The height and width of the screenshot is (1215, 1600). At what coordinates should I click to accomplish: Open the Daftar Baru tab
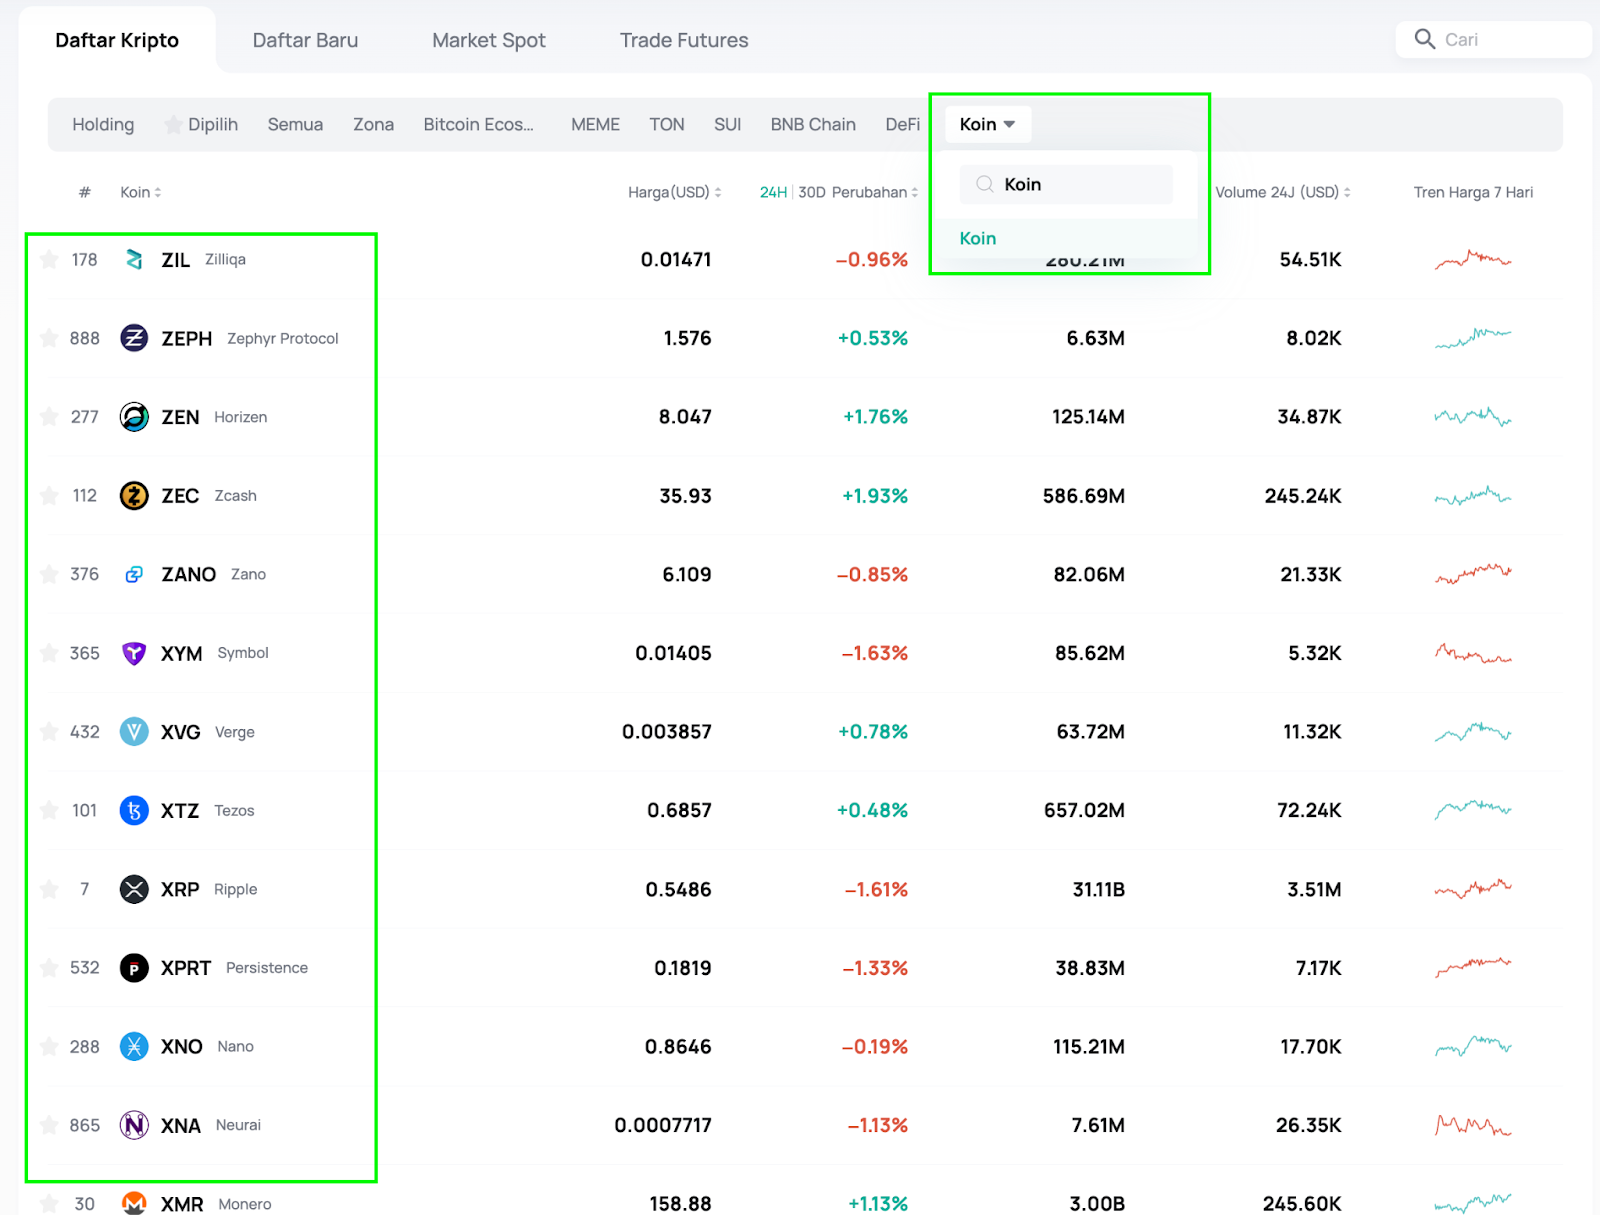tap(305, 40)
